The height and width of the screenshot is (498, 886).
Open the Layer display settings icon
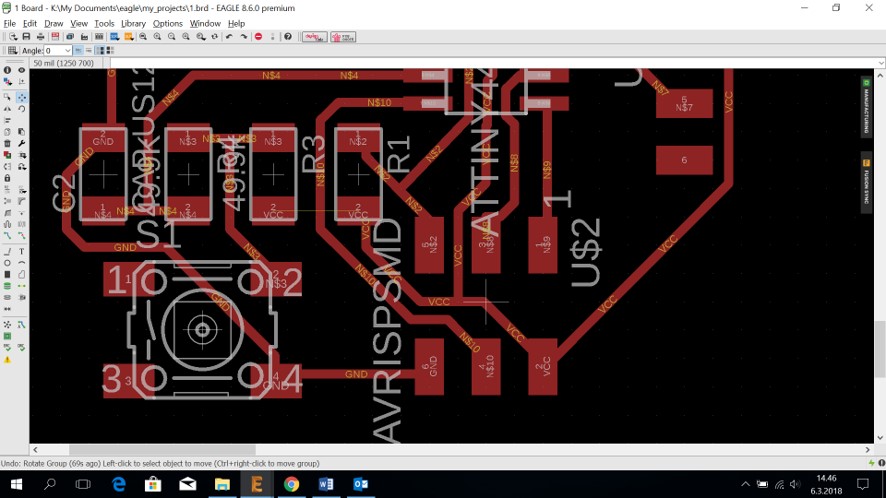point(7,81)
